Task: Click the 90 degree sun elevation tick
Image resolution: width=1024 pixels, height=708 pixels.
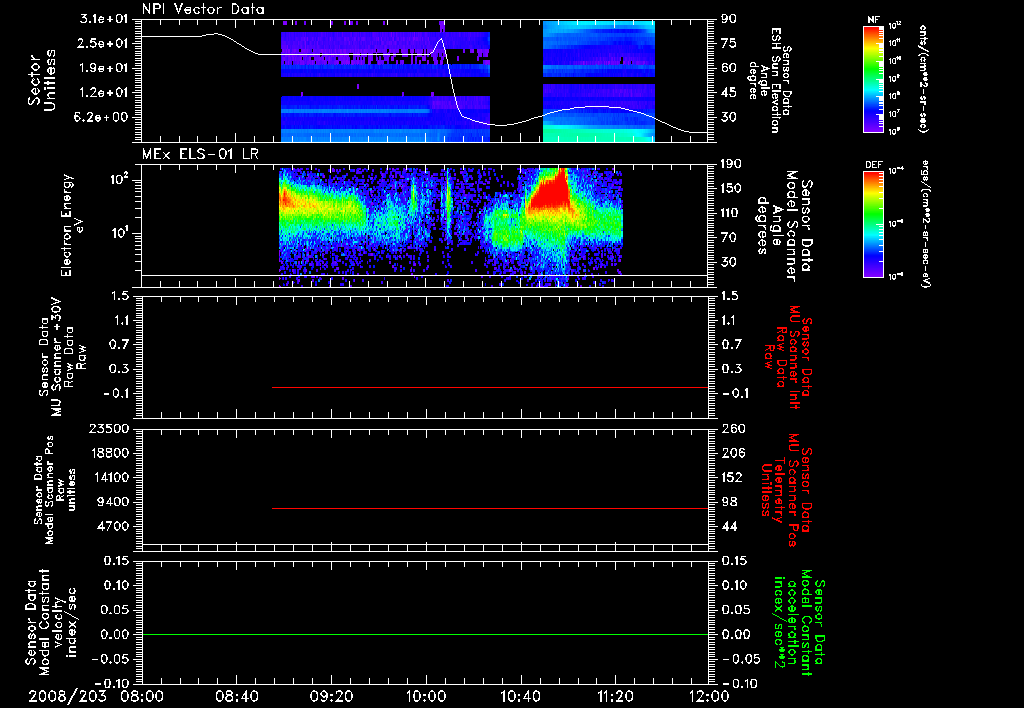Action: pyautogui.click(x=729, y=19)
